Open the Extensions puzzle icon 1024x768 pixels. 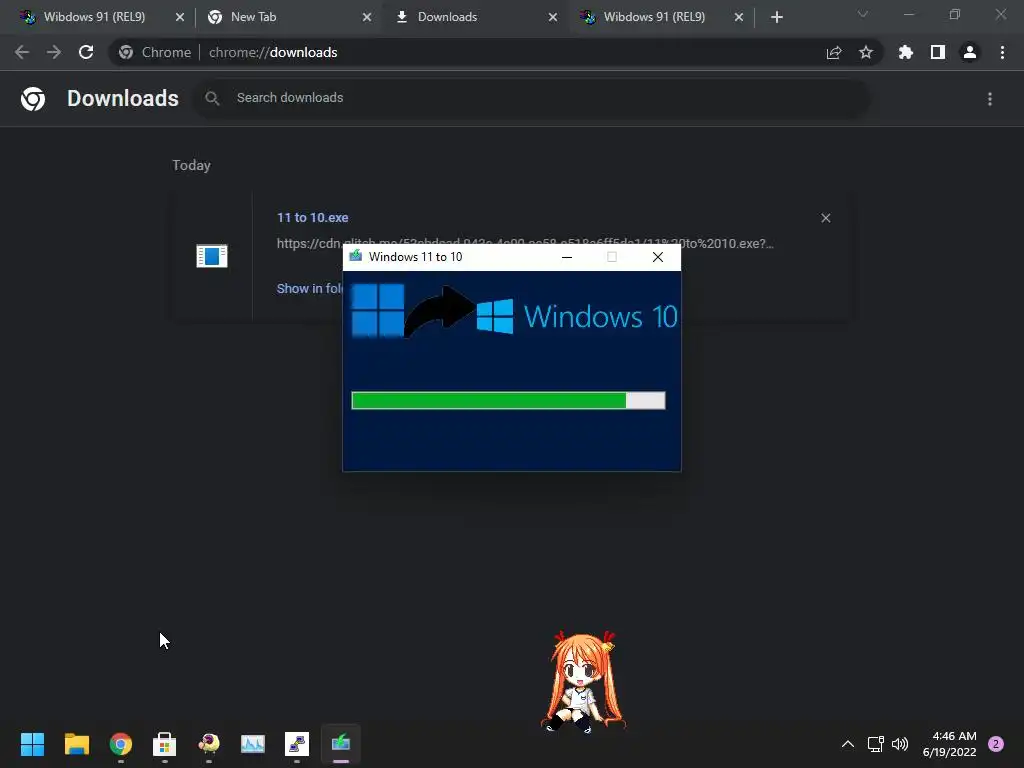905,52
